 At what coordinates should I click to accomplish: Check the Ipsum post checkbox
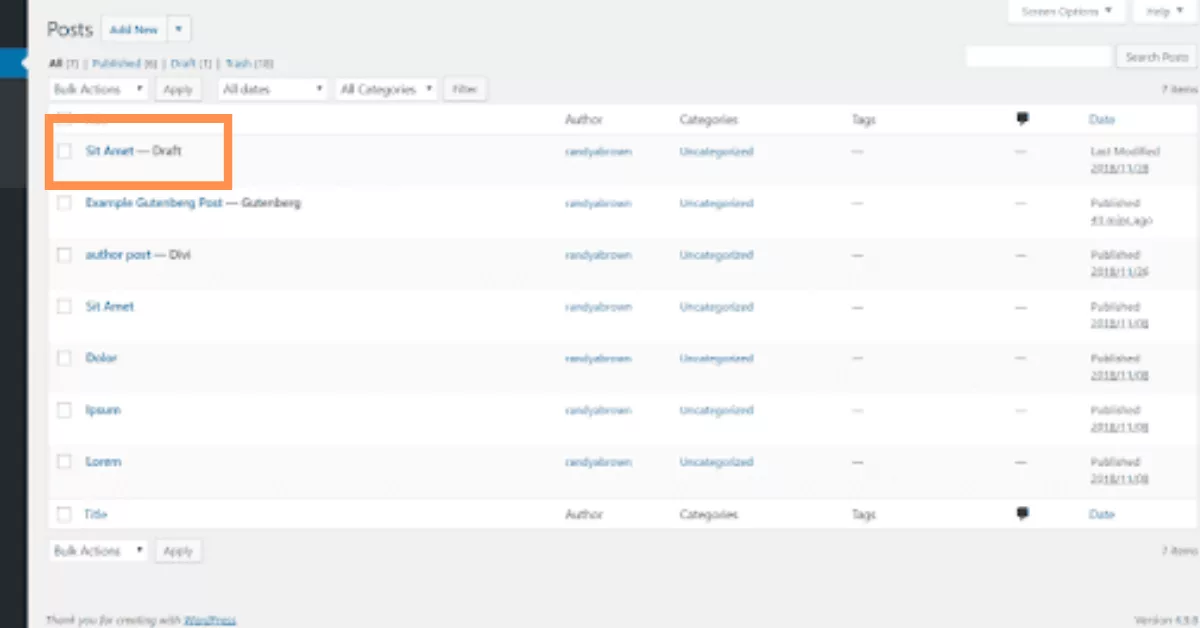click(x=65, y=410)
